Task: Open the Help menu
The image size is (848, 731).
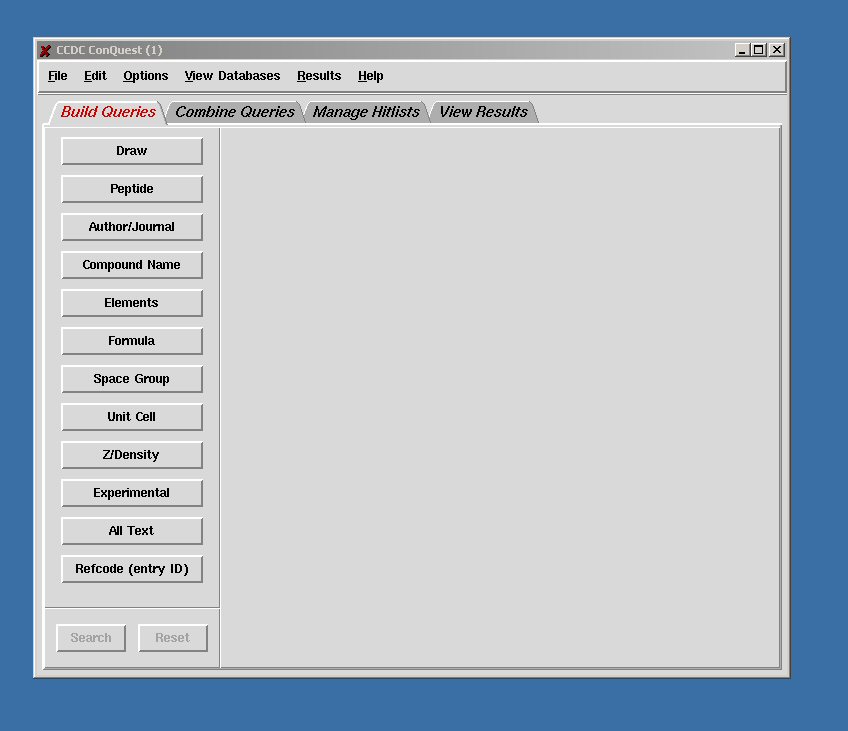Action: (x=370, y=76)
